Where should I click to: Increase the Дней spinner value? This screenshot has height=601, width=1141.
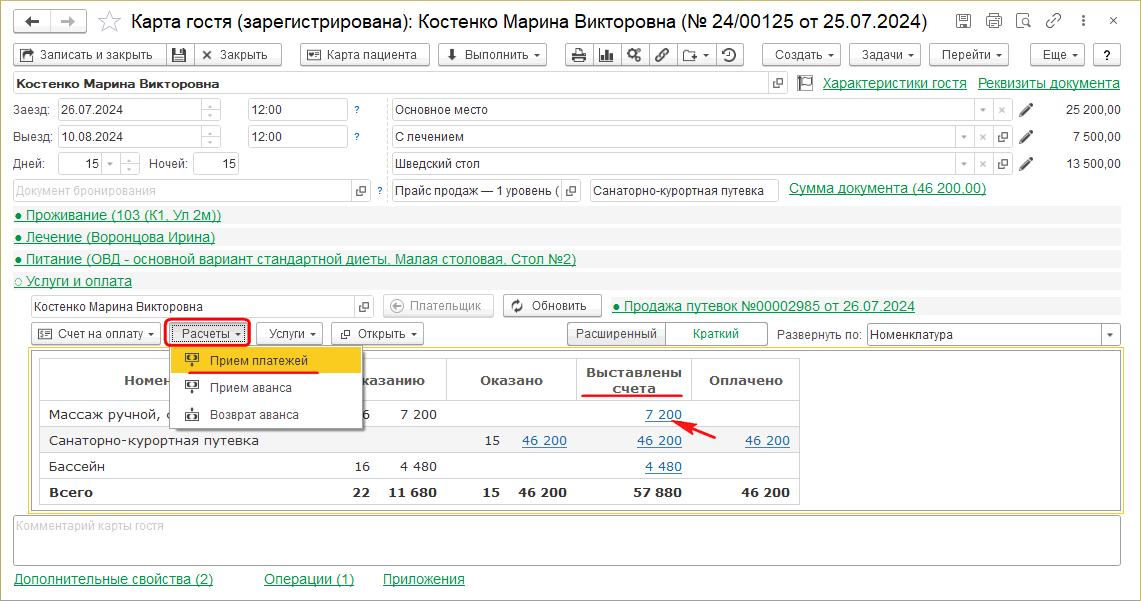tap(129, 158)
